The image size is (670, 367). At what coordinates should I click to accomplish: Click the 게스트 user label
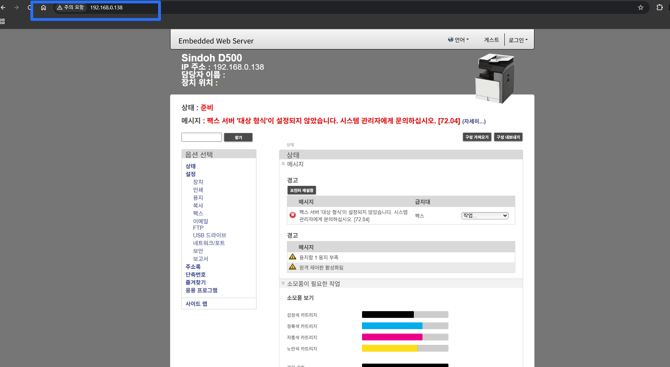[x=491, y=40]
